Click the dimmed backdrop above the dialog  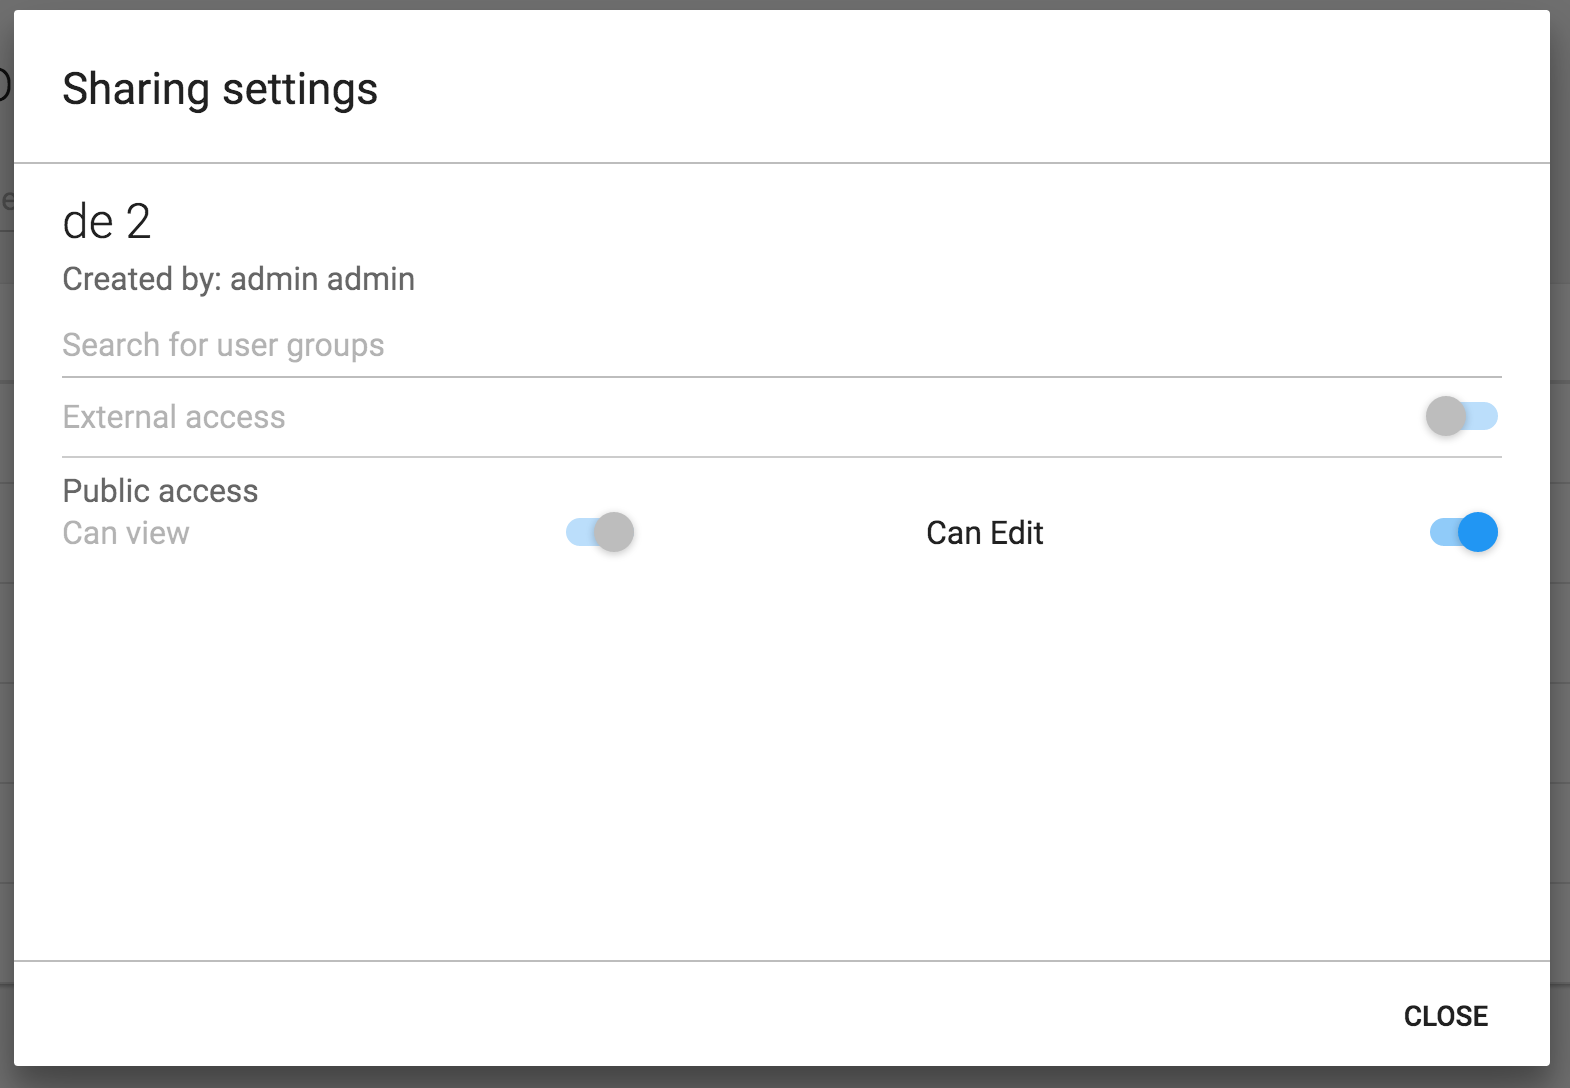(780, 4)
